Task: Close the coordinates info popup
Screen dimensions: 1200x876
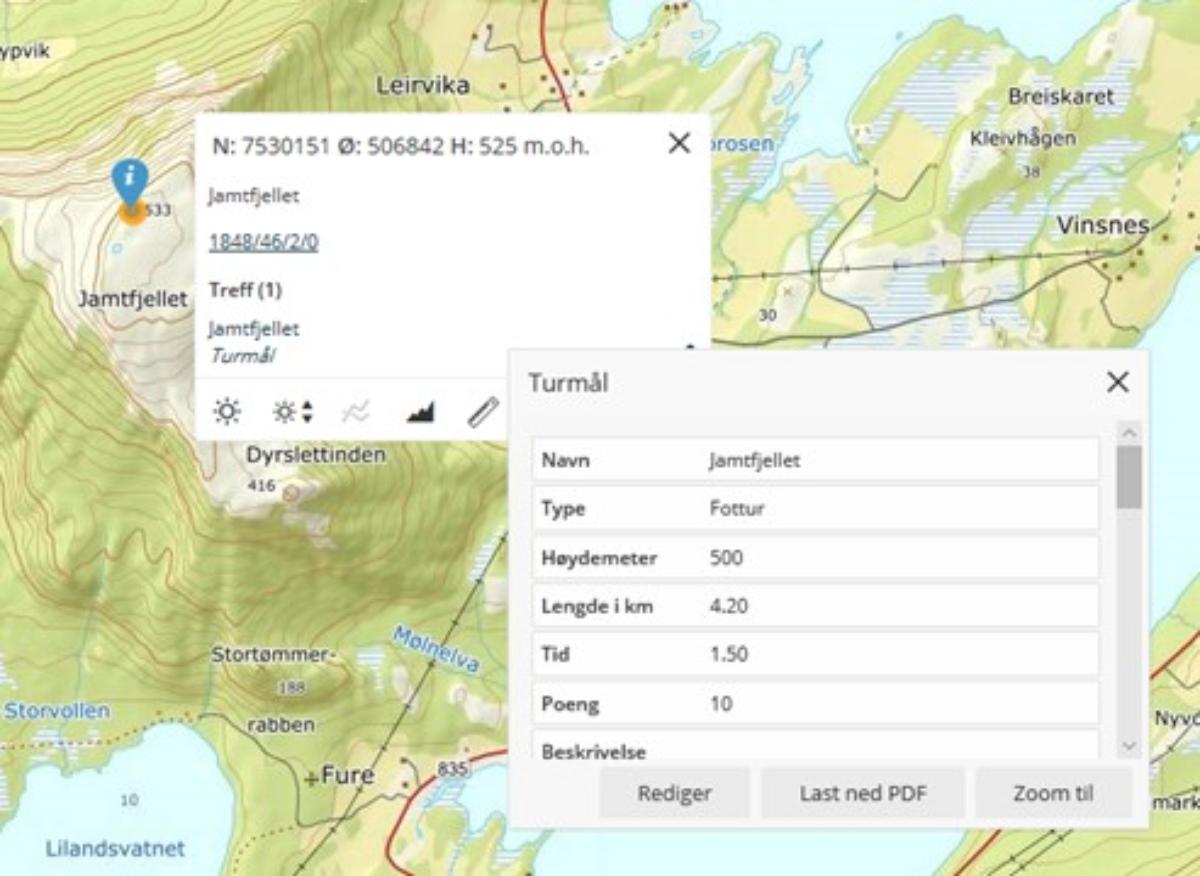Action: pos(679,144)
